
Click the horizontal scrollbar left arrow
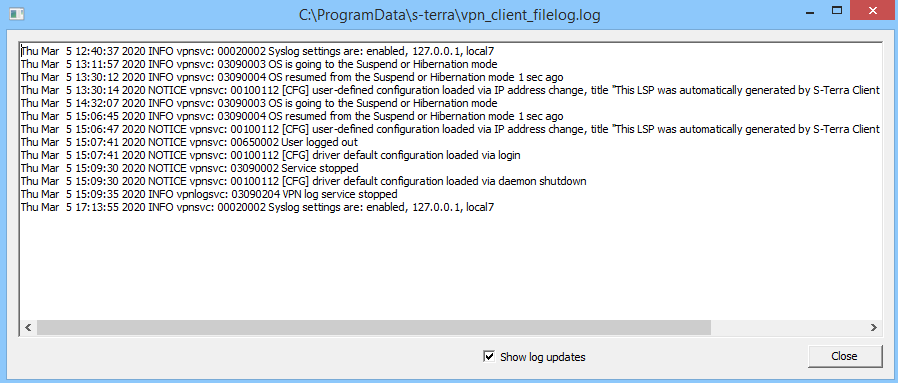(x=27, y=327)
